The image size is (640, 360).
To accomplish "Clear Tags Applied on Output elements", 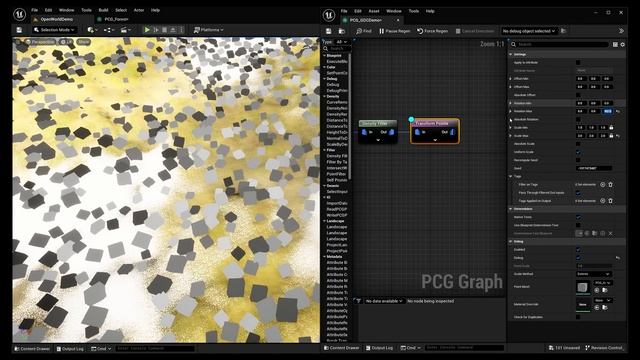I will [611, 201].
